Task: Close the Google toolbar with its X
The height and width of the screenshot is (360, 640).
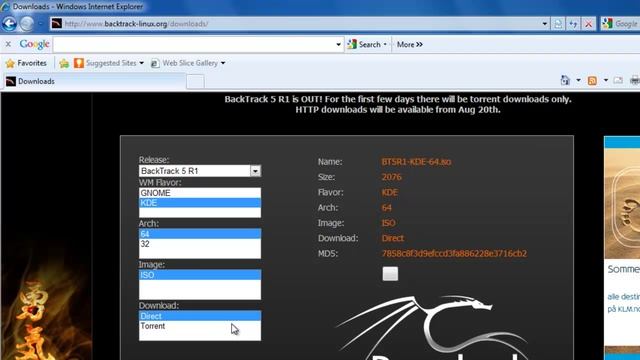Action: click(x=8, y=44)
